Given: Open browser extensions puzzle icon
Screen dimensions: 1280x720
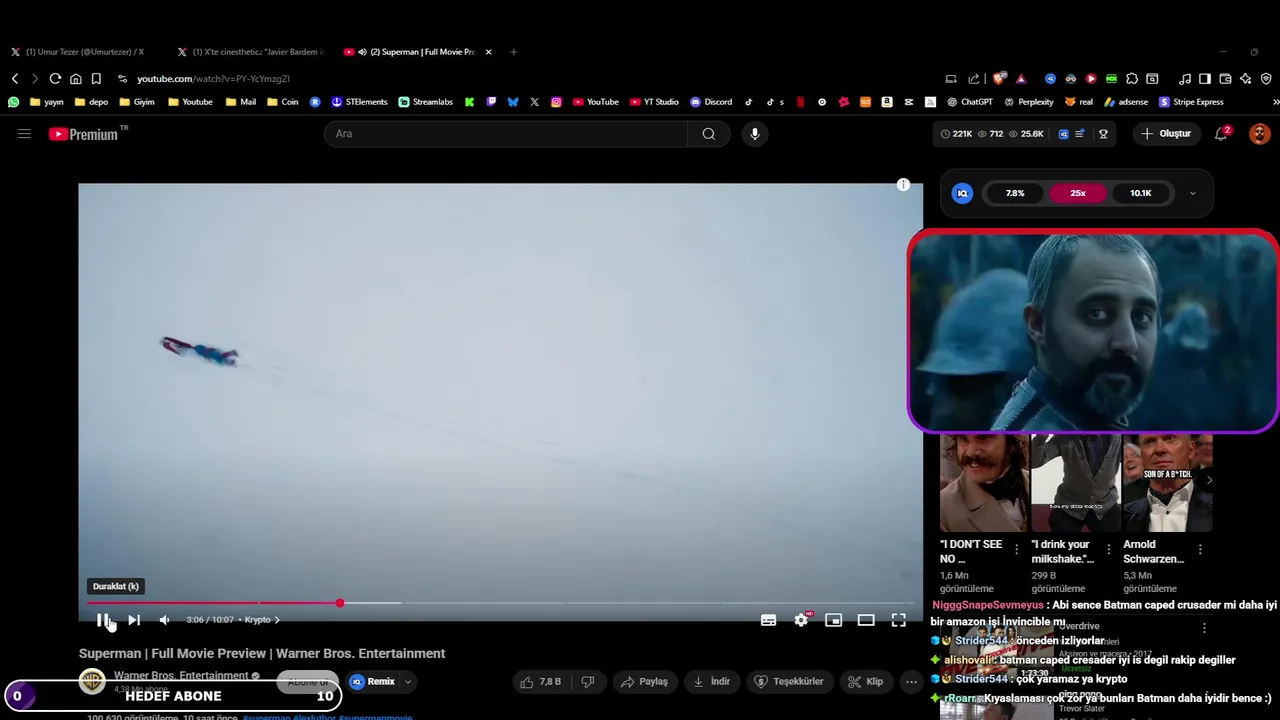Looking at the screenshot, I should [1132, 79].
